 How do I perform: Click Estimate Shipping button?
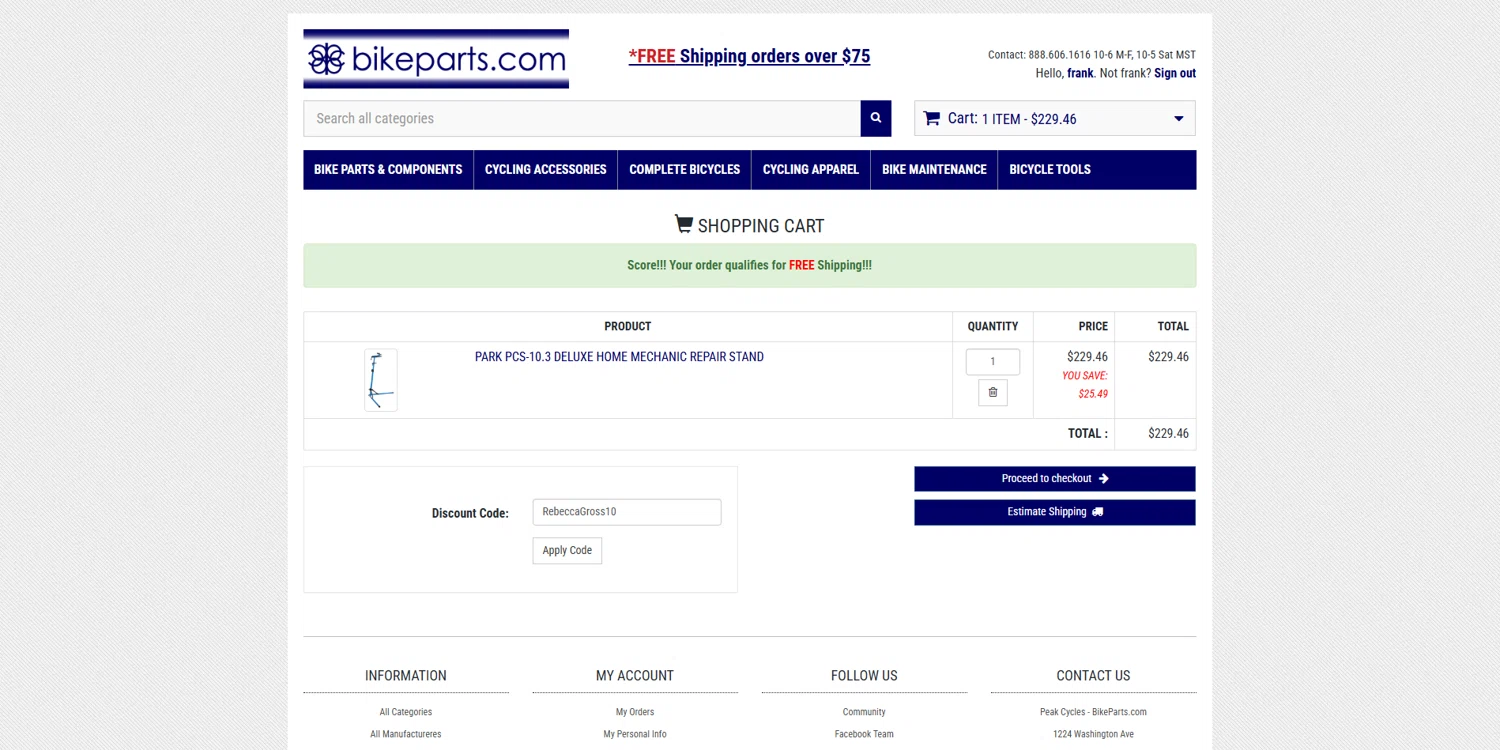[x=1055, y=512]
